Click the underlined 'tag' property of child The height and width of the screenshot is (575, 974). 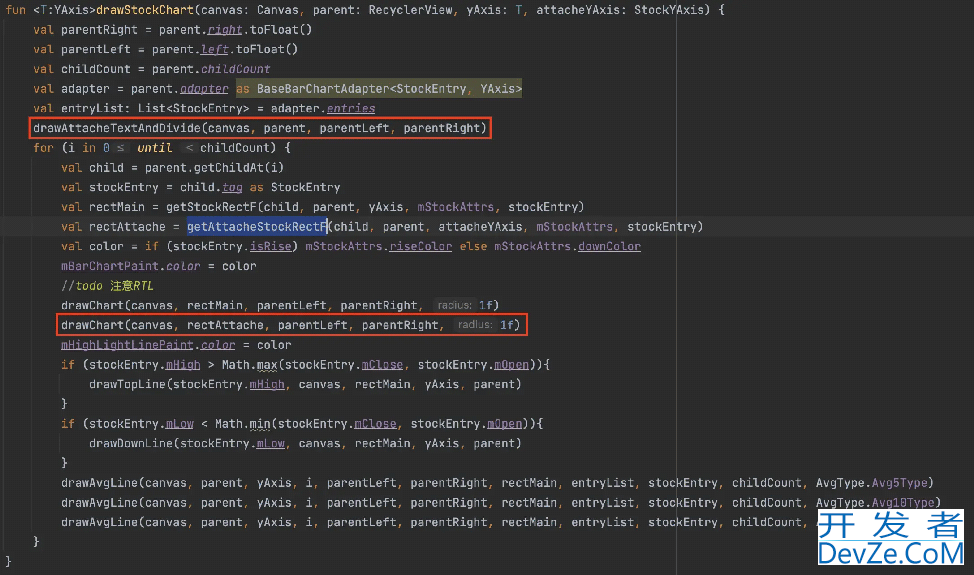click(x=232, y=188)
